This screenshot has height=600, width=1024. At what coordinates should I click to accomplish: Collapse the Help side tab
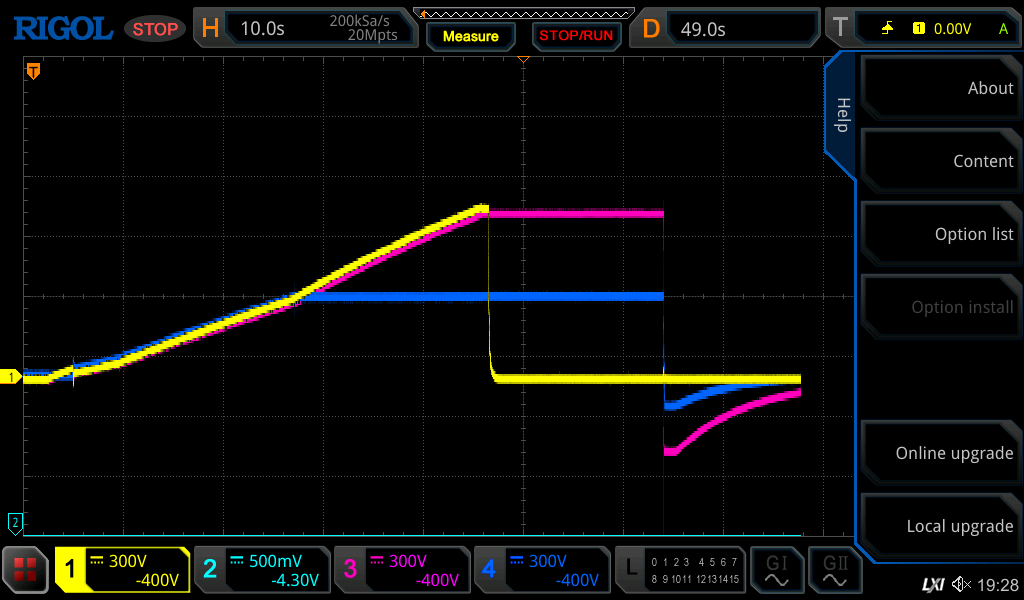pos(842,115)
